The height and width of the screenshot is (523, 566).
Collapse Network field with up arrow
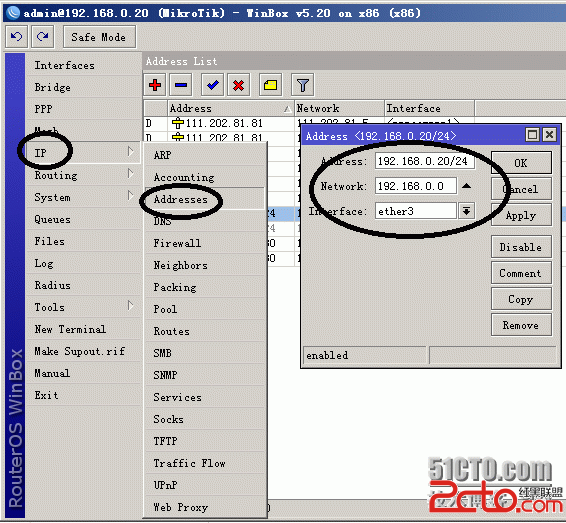click(x=466, y=186)
